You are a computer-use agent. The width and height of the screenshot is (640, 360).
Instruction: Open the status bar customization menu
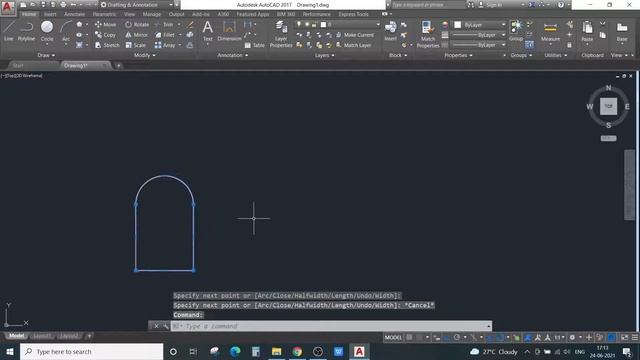click(635, 338)
